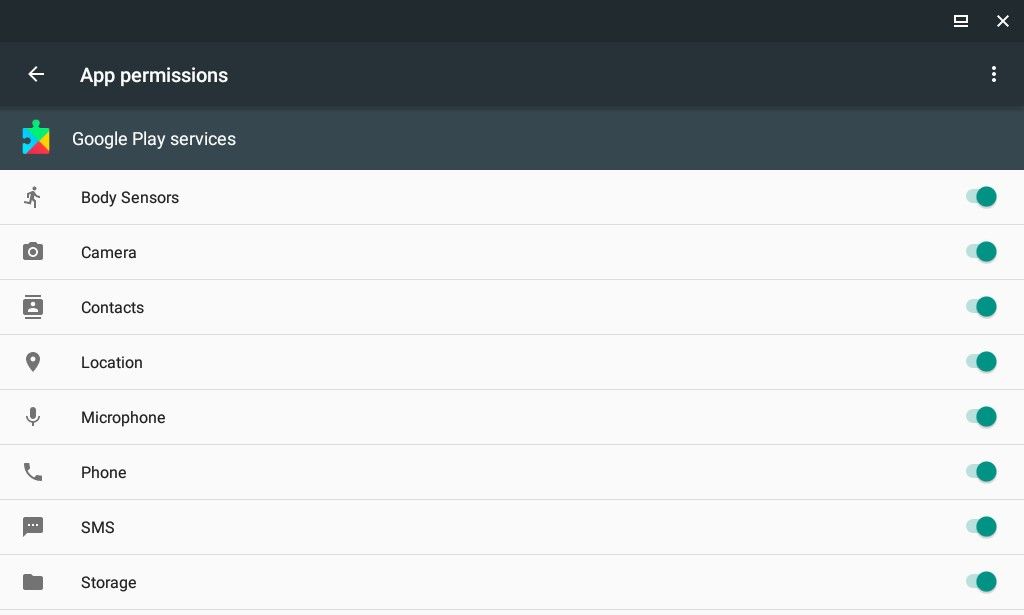Disable Microphone access

click(982, 417)
